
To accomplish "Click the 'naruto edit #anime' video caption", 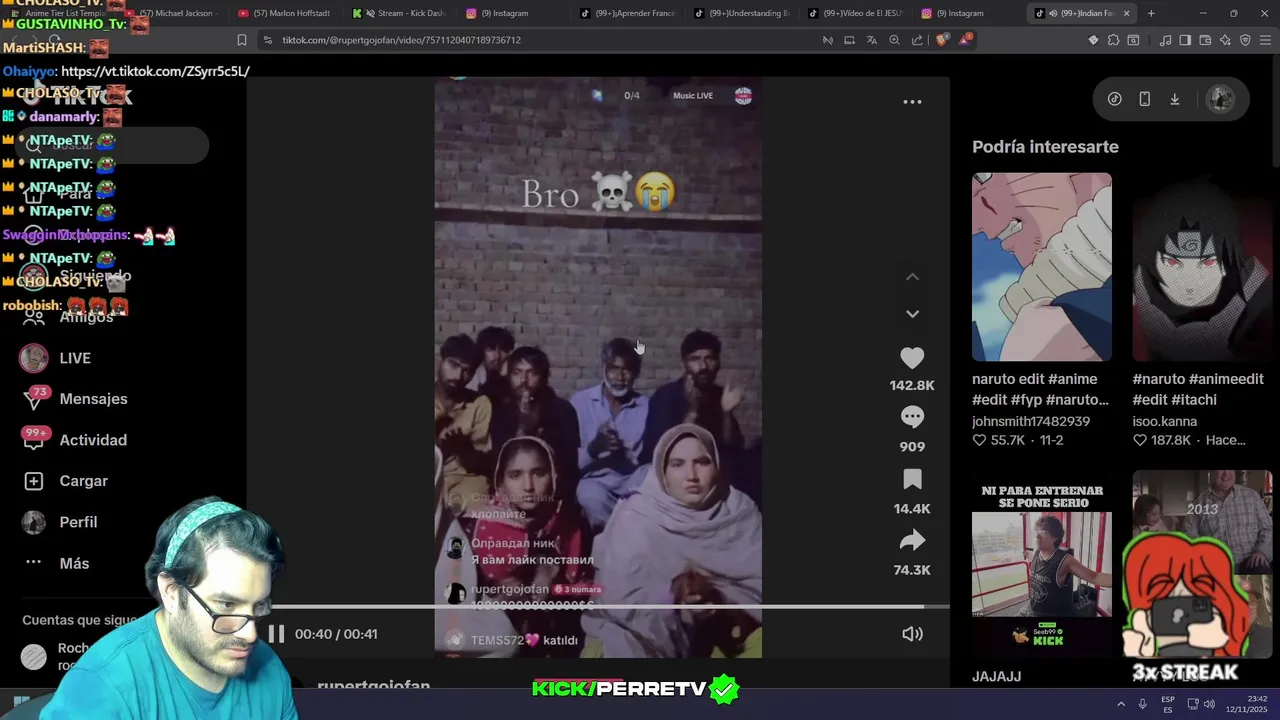I will coord(1040,389).
